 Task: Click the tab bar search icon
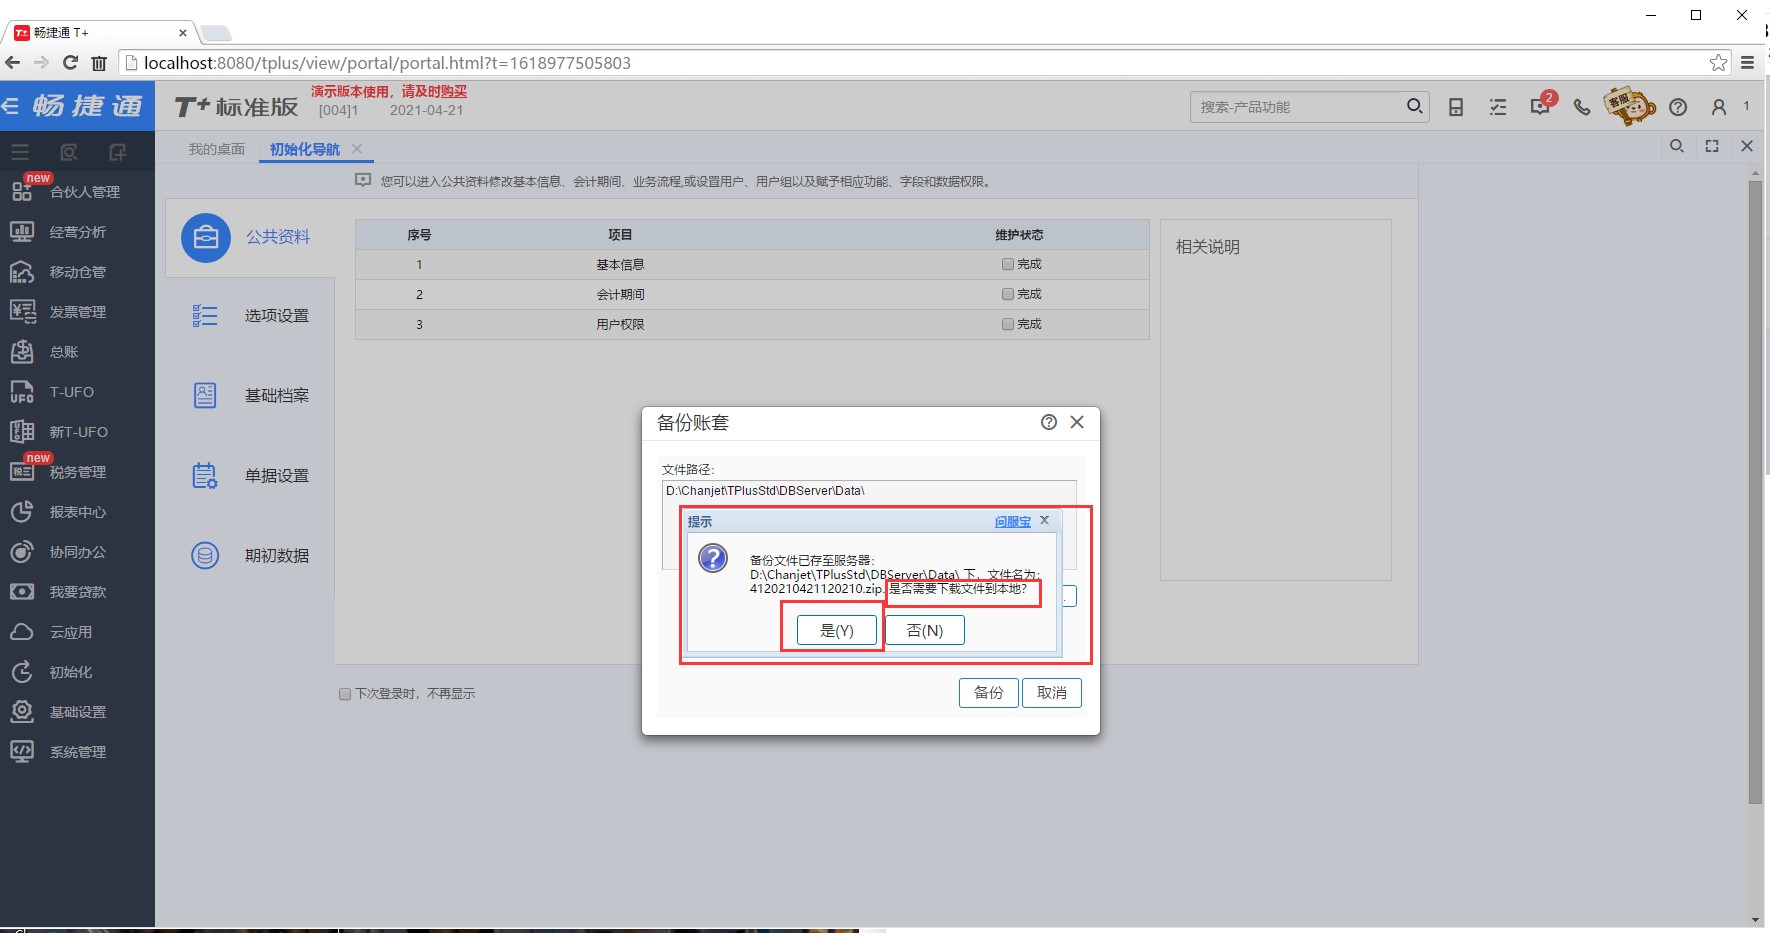point(1677,146)
